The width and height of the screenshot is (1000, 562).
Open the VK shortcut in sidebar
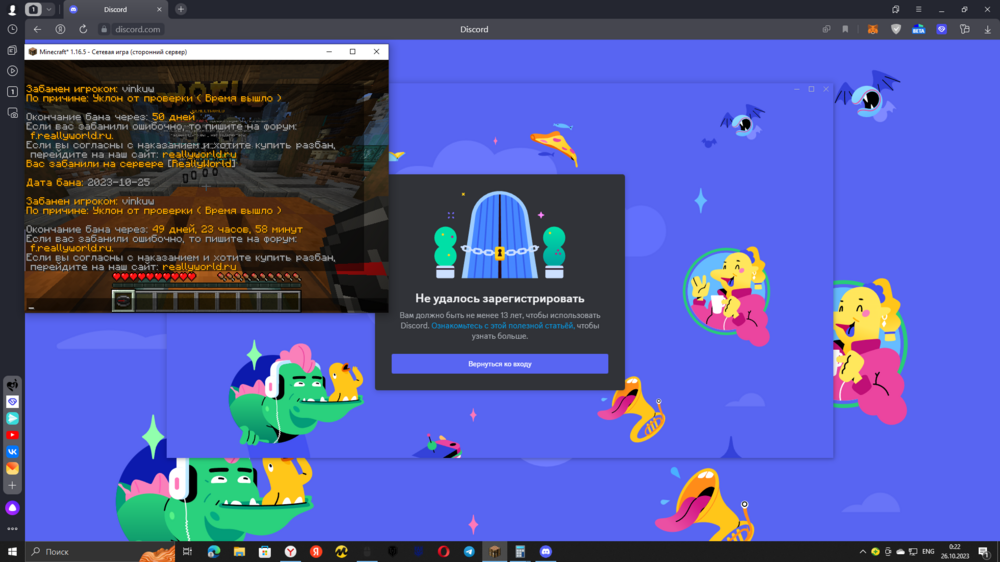(x=12, y=452)
